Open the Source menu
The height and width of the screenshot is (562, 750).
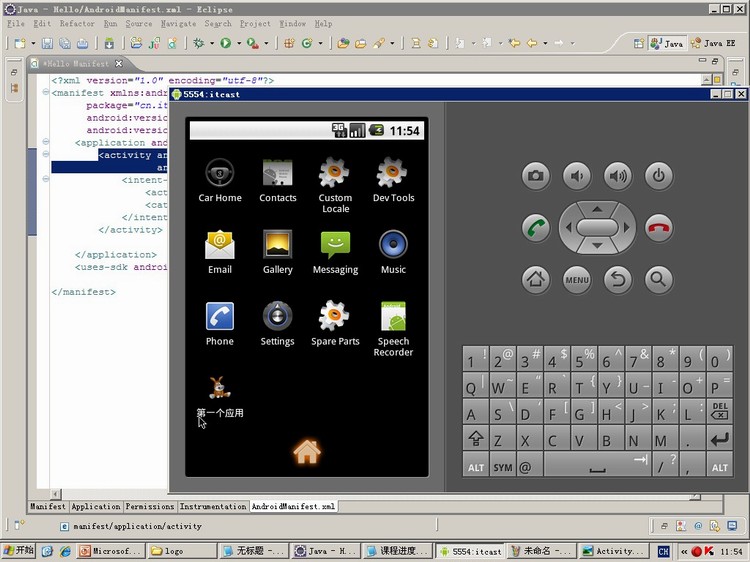[x=139, y=23]
